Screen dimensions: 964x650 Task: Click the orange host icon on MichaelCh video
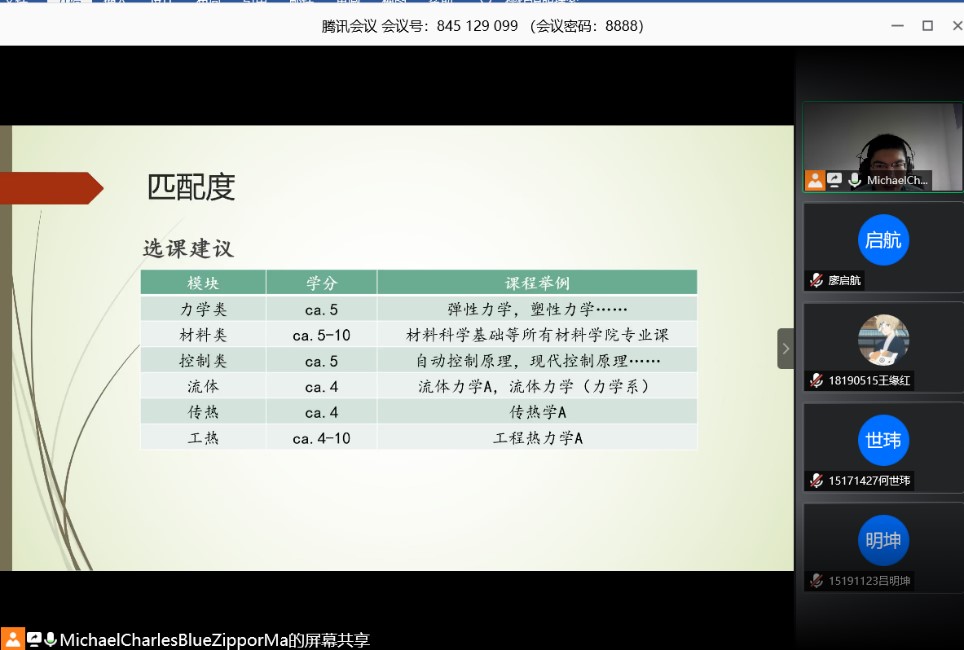[815, 180]
